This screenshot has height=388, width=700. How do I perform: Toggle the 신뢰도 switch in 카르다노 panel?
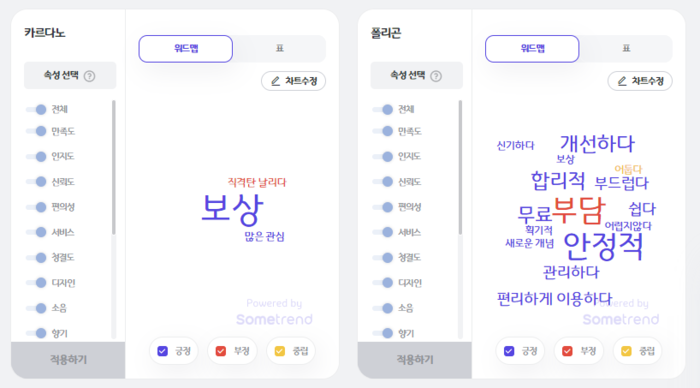(37, 182)
